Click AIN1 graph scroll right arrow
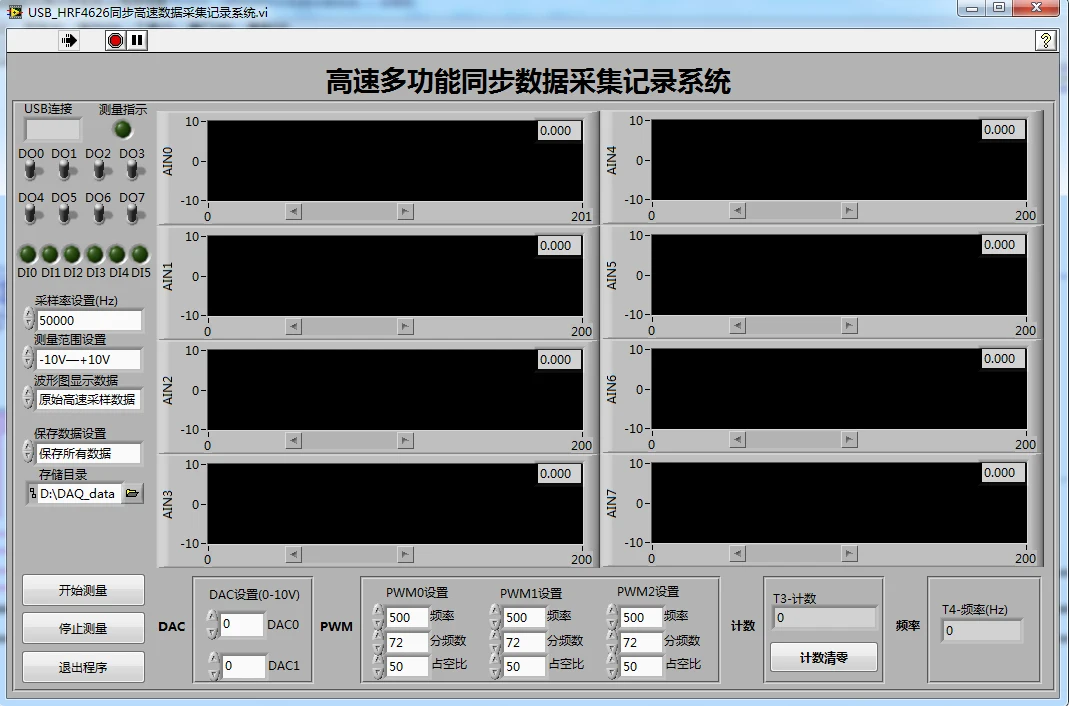 pyautogui.click(x=406, y=326)
